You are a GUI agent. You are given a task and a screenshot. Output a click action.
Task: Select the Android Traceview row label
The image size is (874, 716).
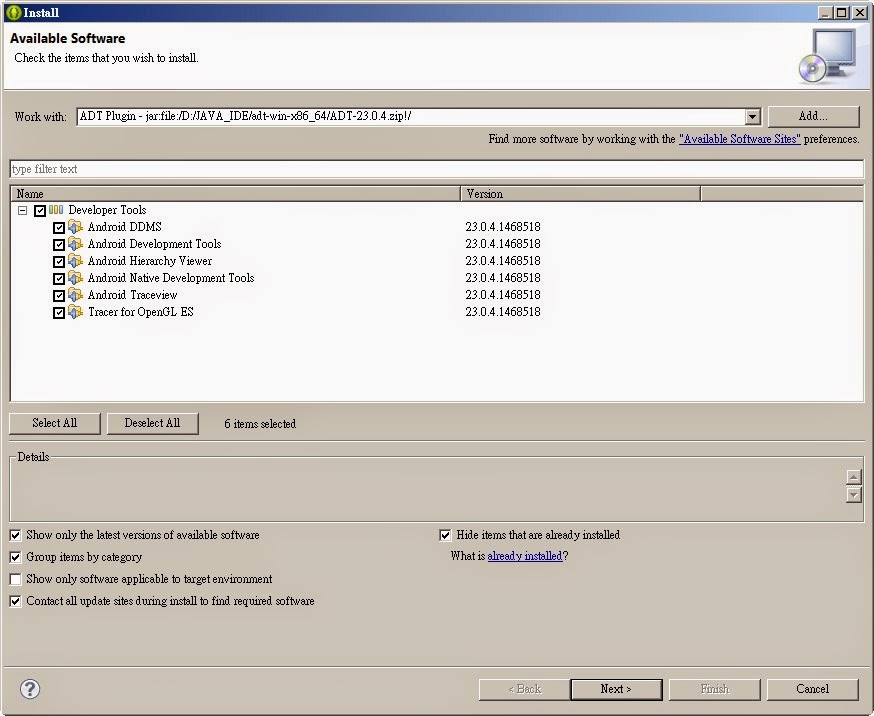[133, 295]
